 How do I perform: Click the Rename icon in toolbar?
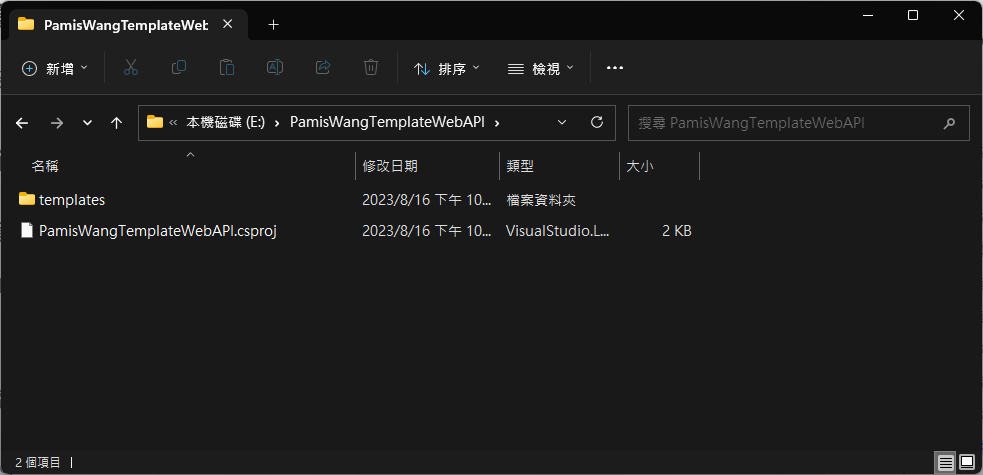click(x=275, y=68)
